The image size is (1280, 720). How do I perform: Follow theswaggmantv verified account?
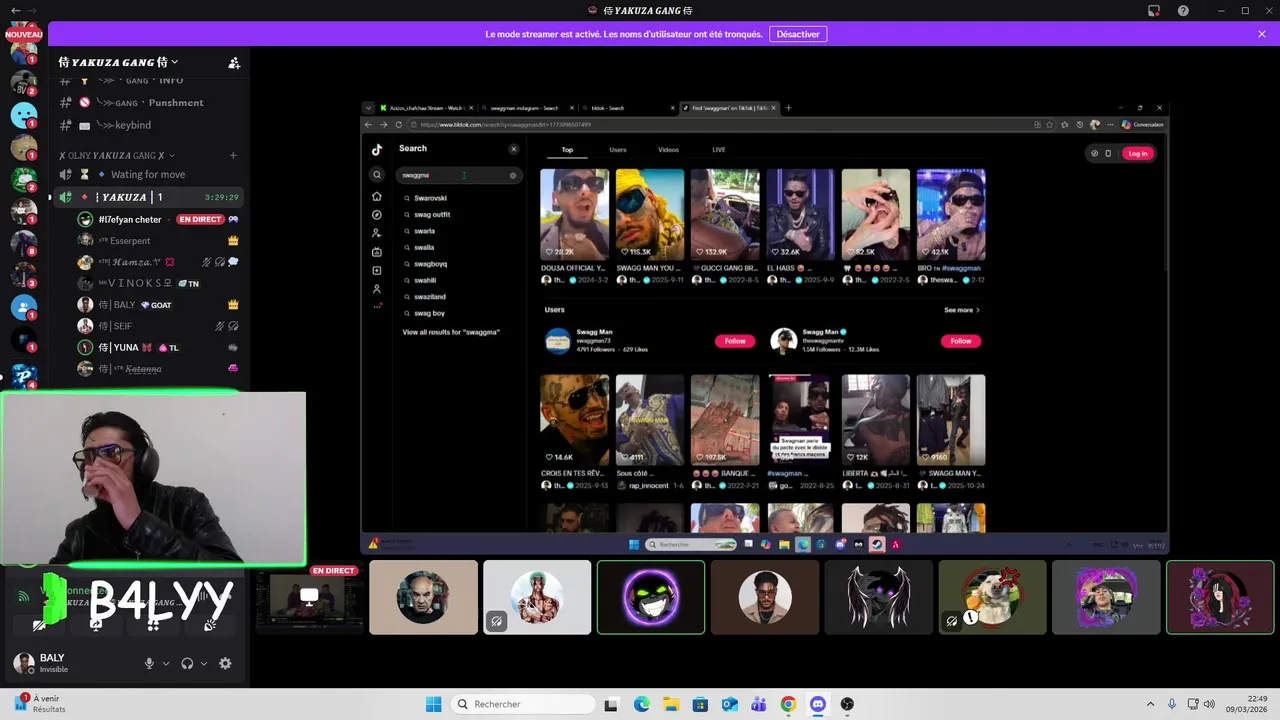[x=961, y=341]
